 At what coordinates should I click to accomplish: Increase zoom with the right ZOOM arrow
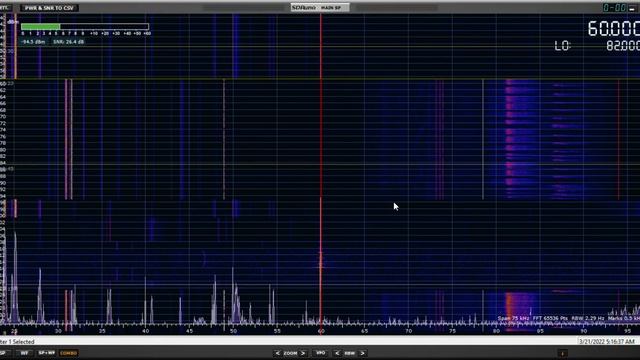click(x=303, y=353)
